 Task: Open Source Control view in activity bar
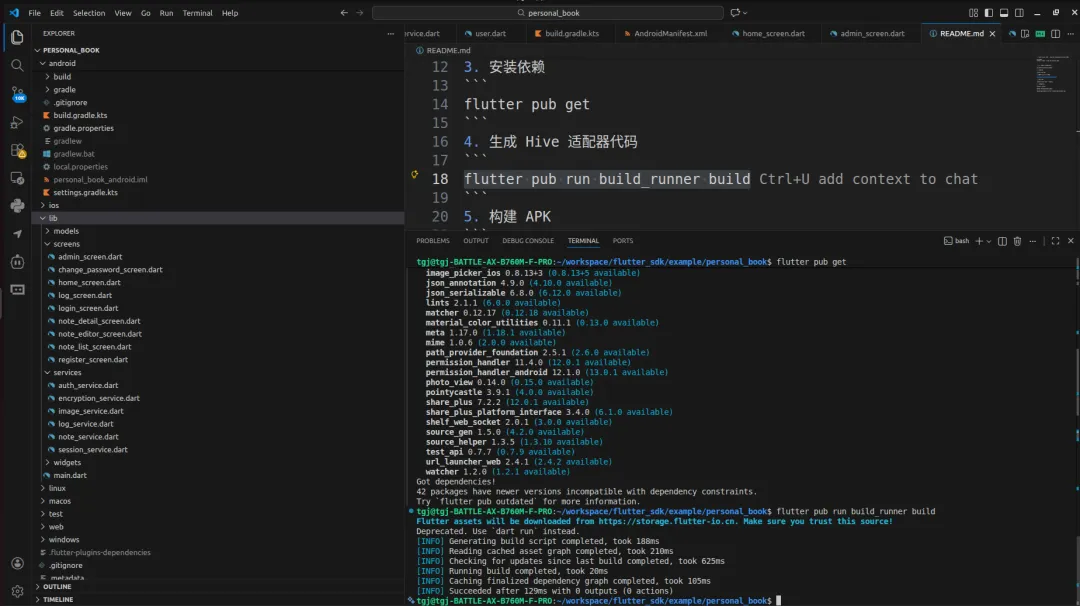pyautogui.click(x=17, y=94)
